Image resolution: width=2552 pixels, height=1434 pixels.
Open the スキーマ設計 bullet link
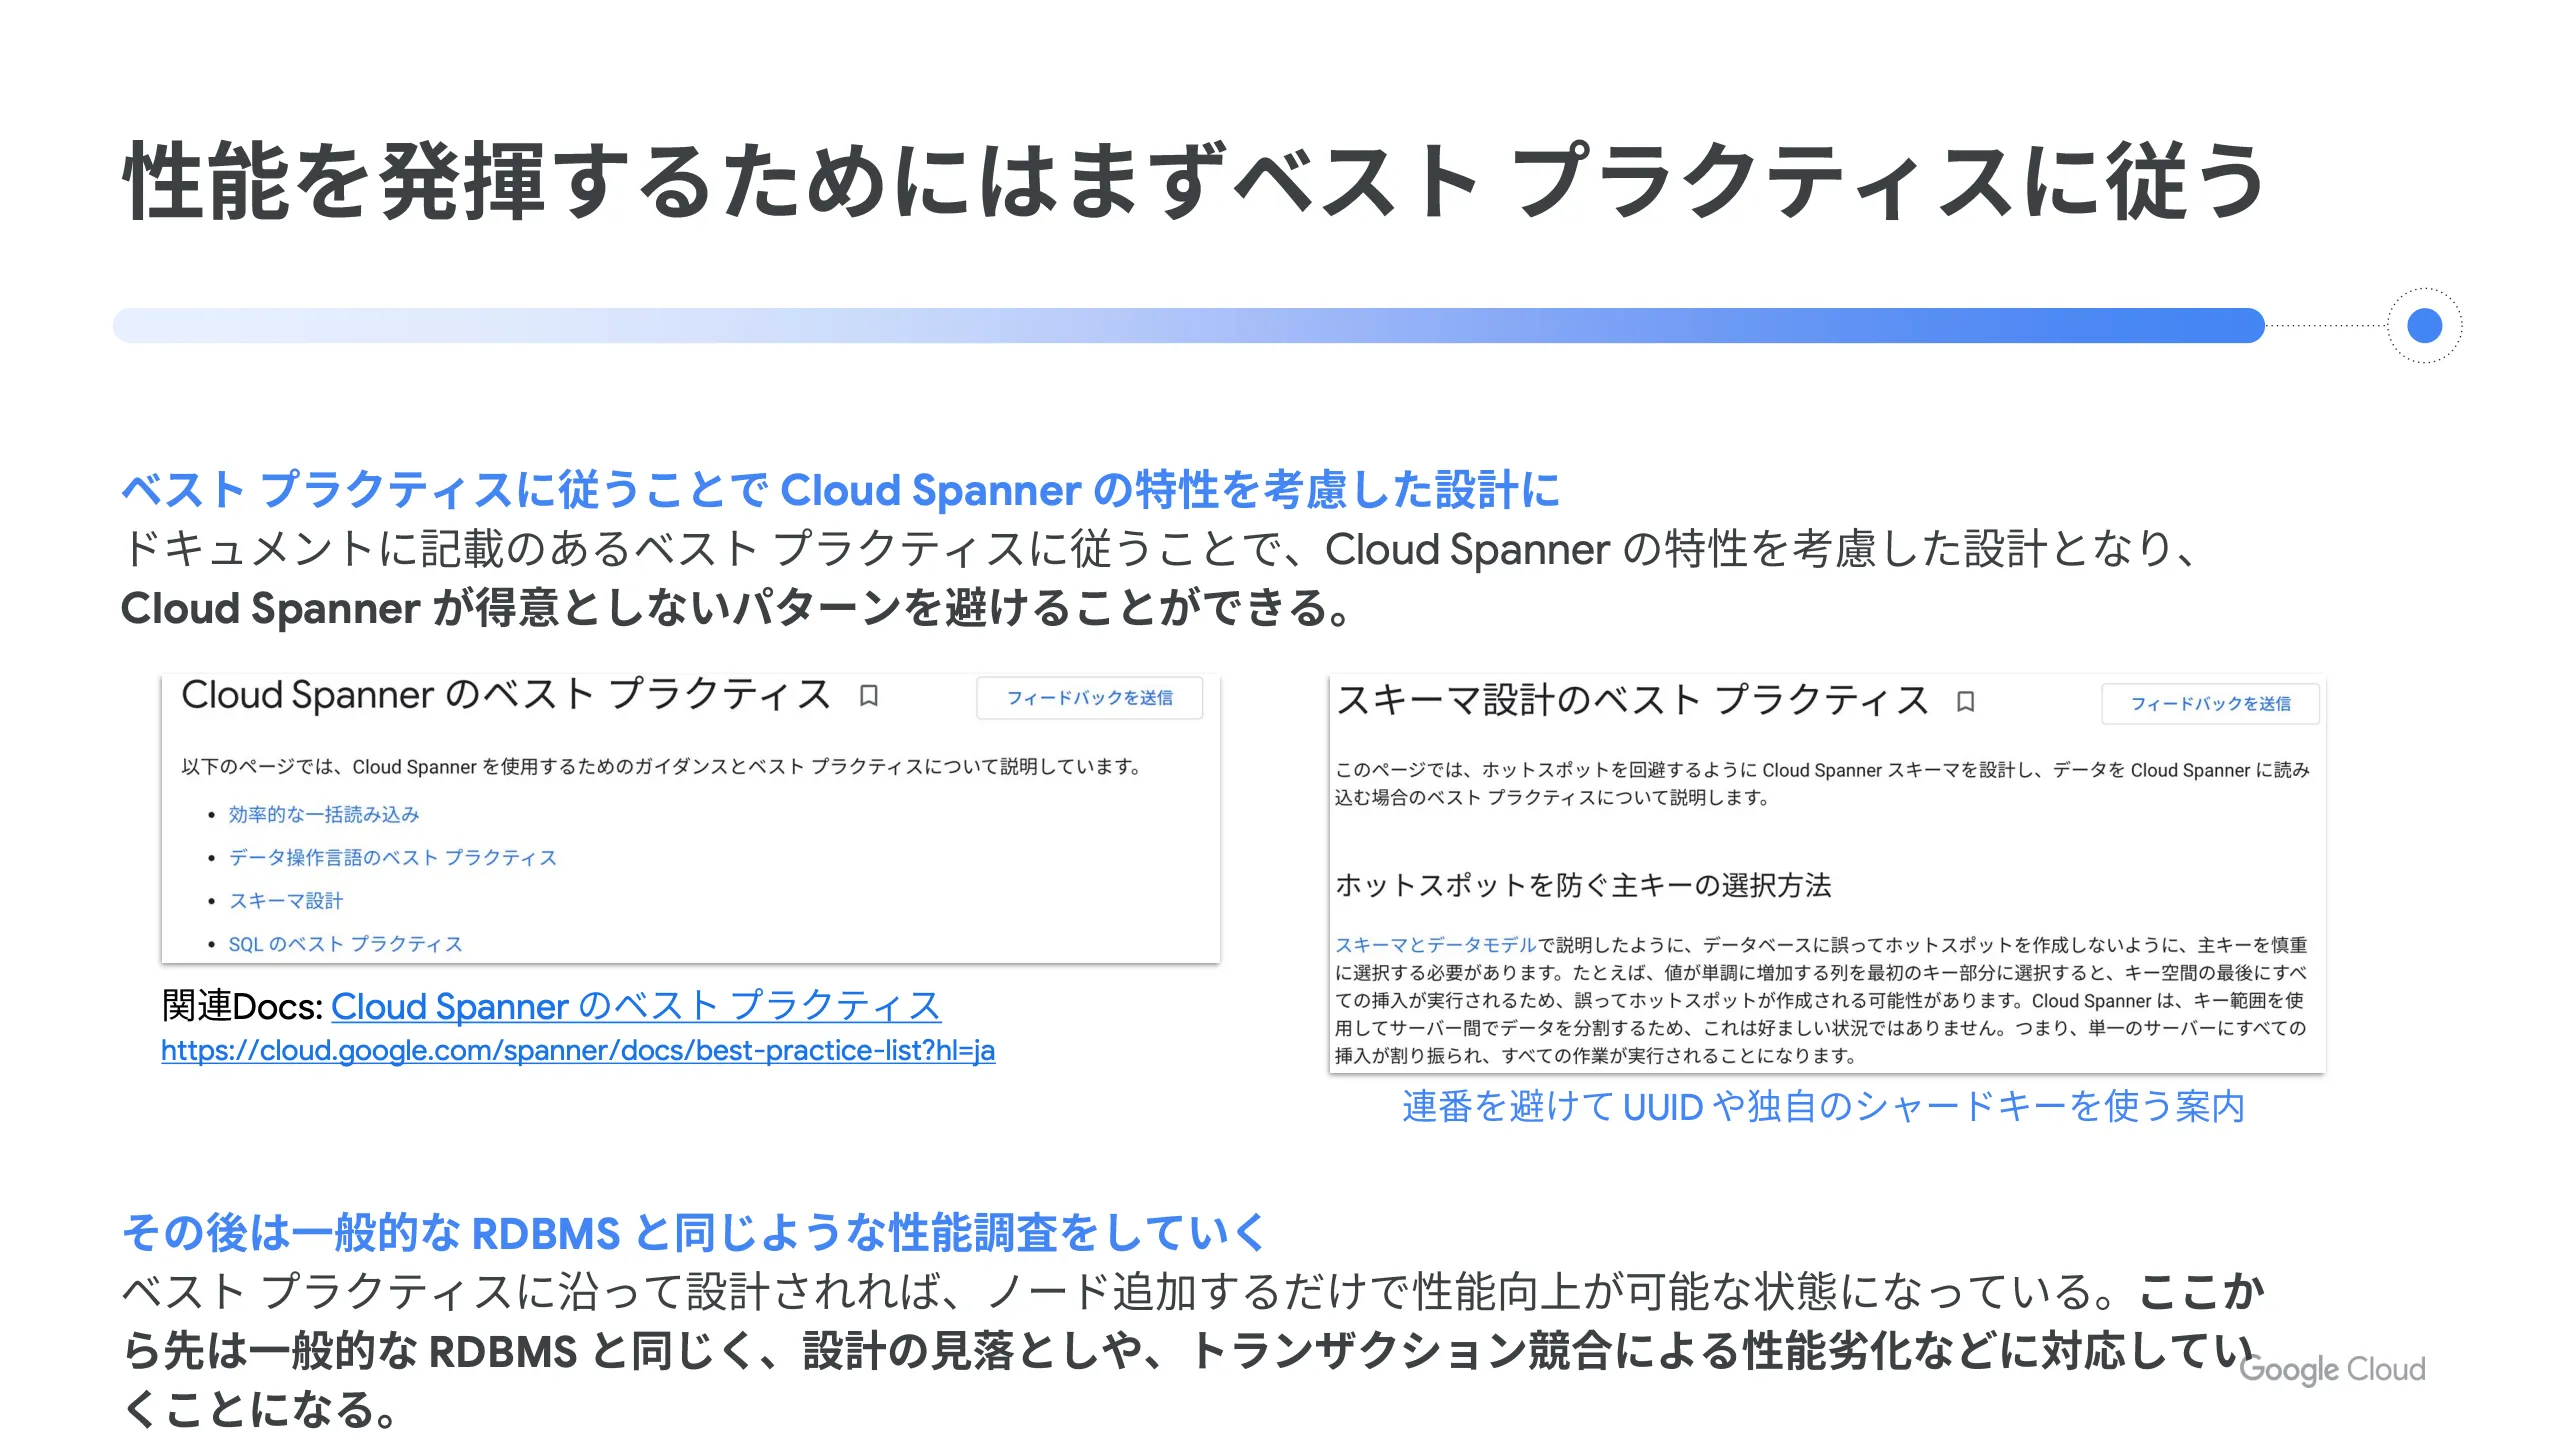[285, 900]
